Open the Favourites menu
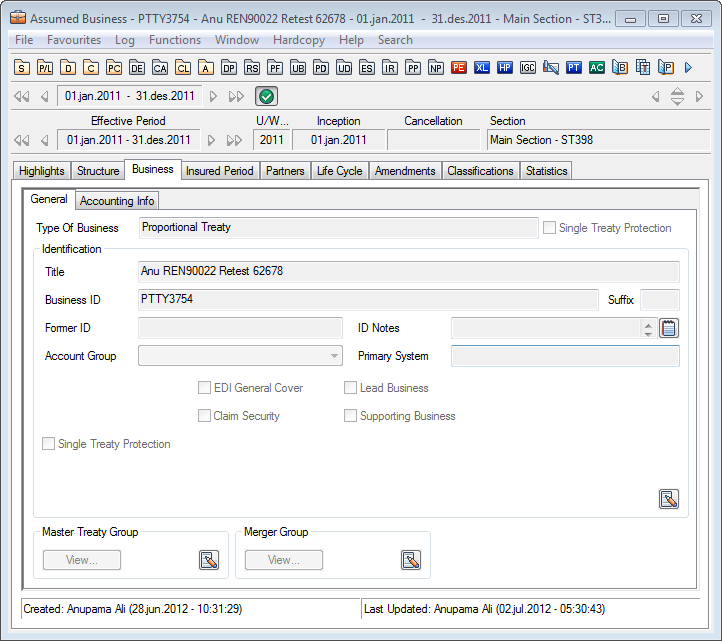Image resolution: width=722 pixels, height=641 pixels. pos(74,40)
